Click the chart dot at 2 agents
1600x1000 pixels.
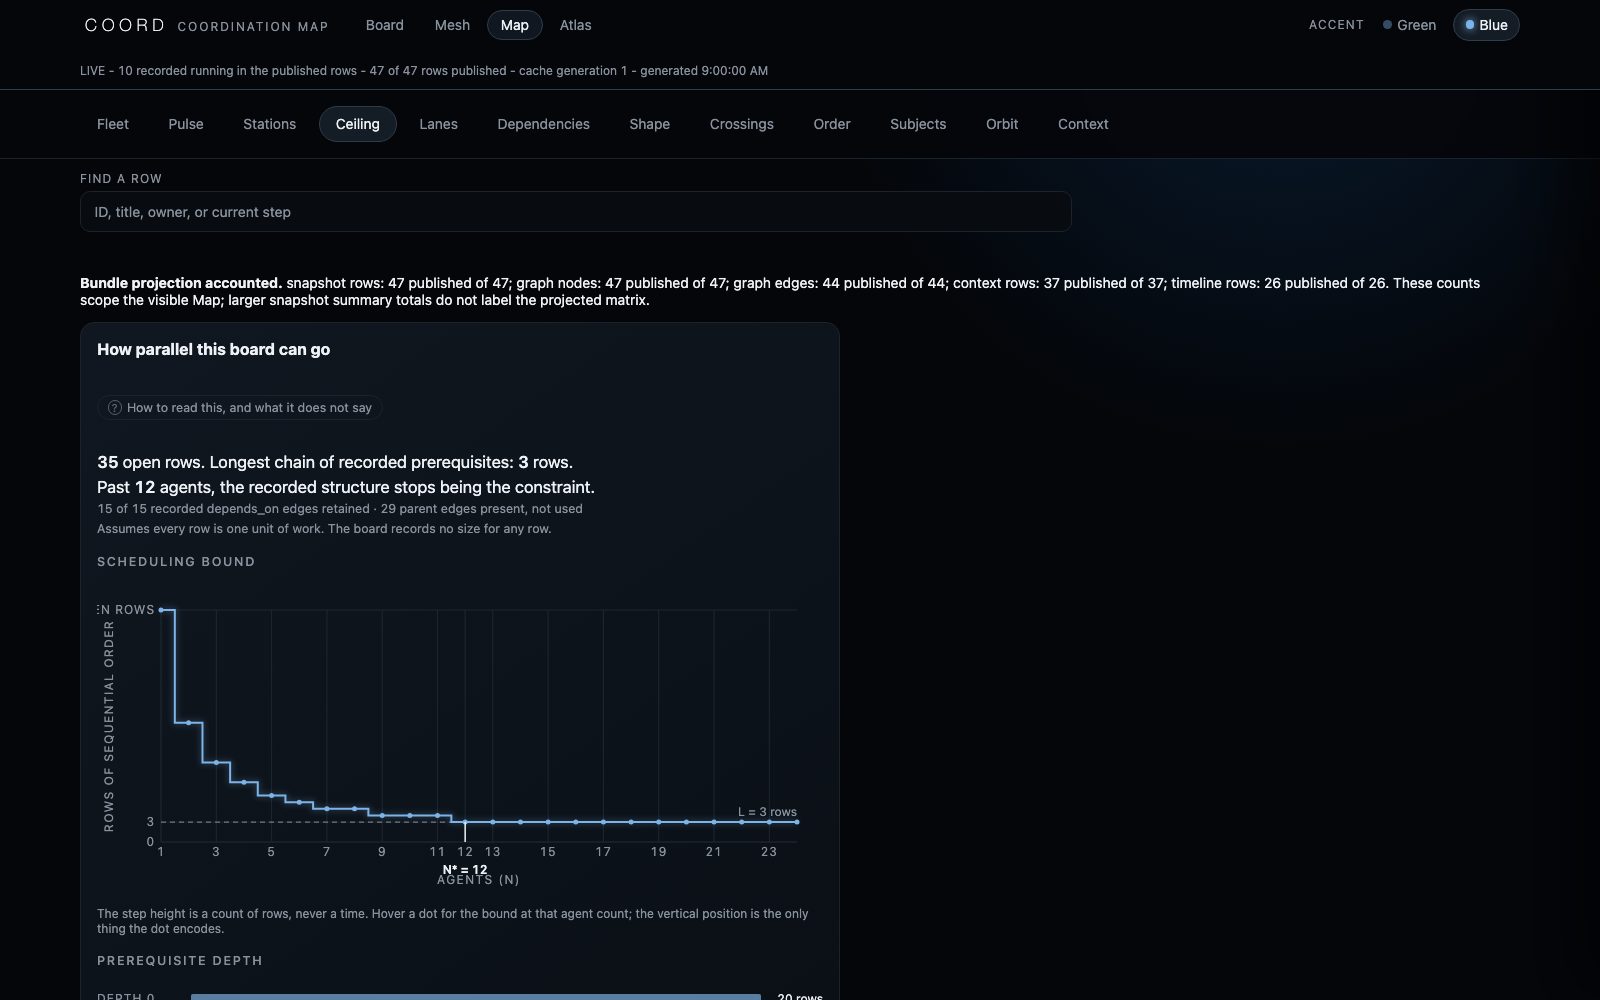[189, 722]
